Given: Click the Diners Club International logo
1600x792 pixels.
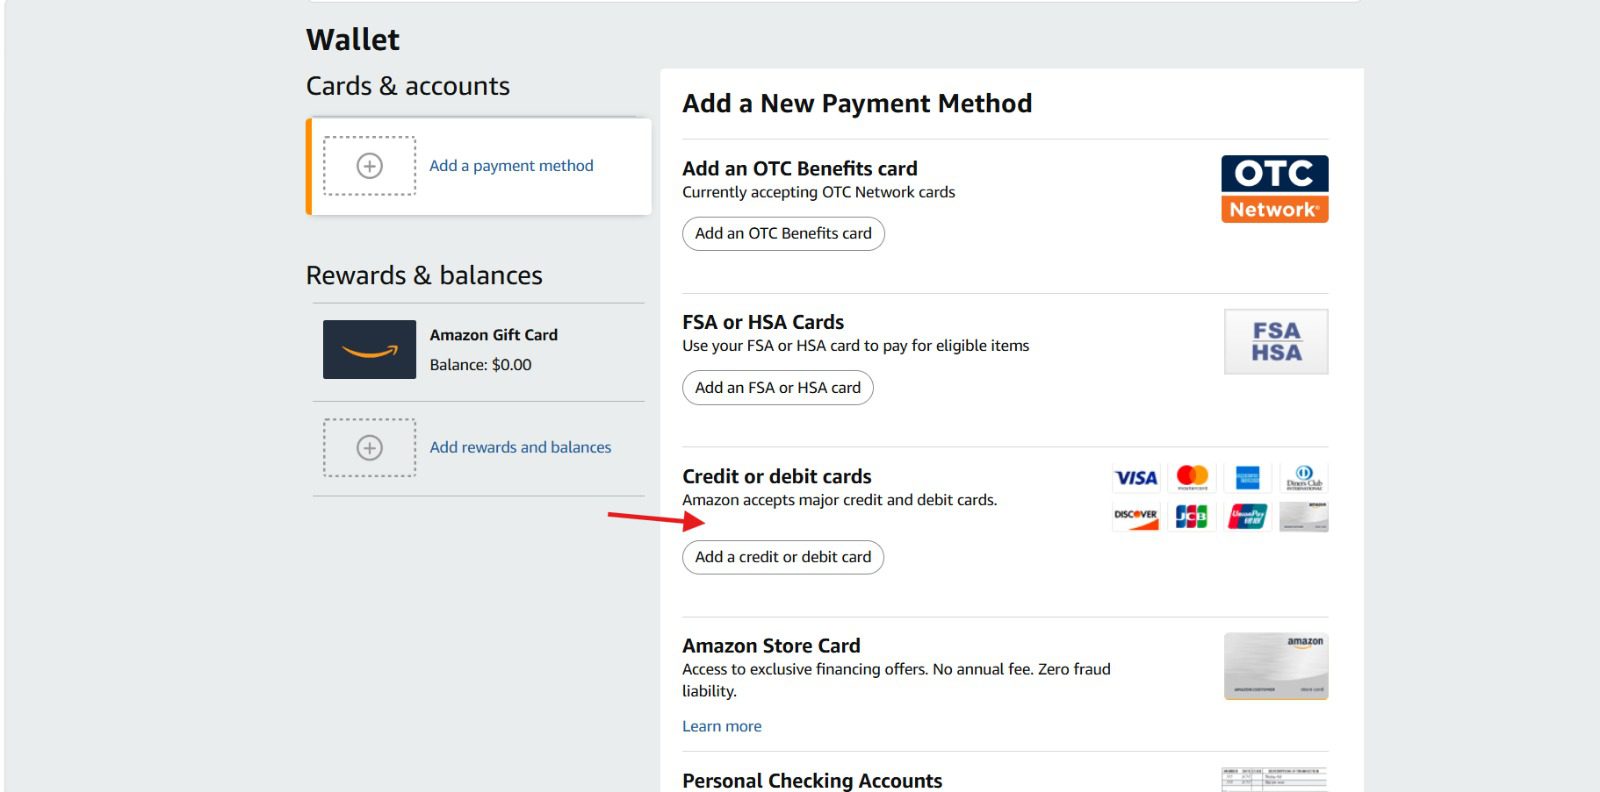Looking at the screenshot, I should click(1303, 477).
